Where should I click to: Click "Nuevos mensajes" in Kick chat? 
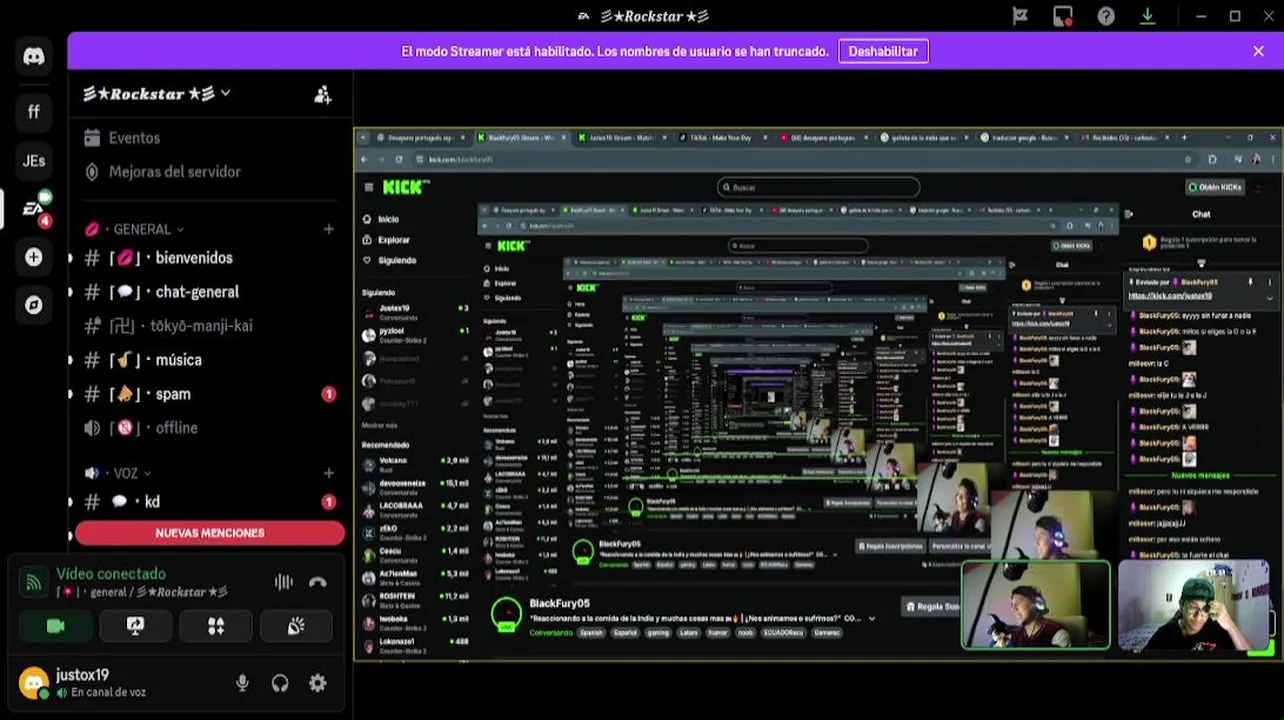coord(1201,475)
